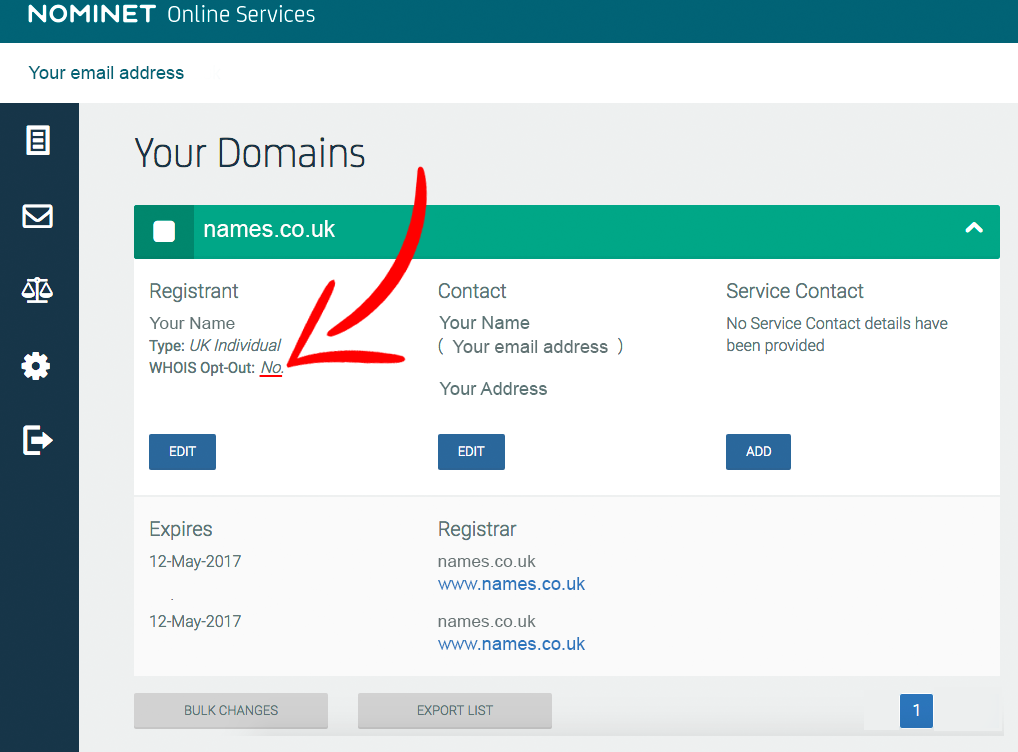Click 'Your Address' in Contact section
Screen dimensions: 1018x752
coord(493,388)
